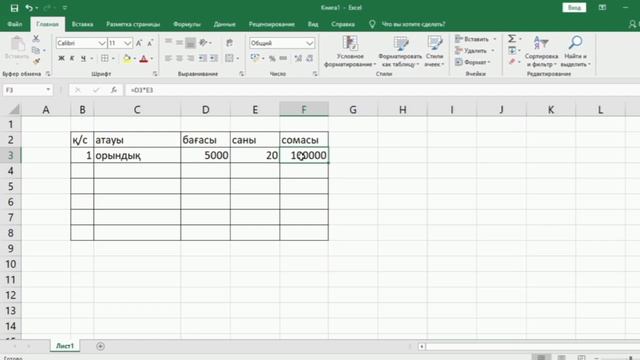Toggle italic formatting (К)
The height and width of the screenshot is (360, 640).
pyautogui.click(x=72, y=58)
